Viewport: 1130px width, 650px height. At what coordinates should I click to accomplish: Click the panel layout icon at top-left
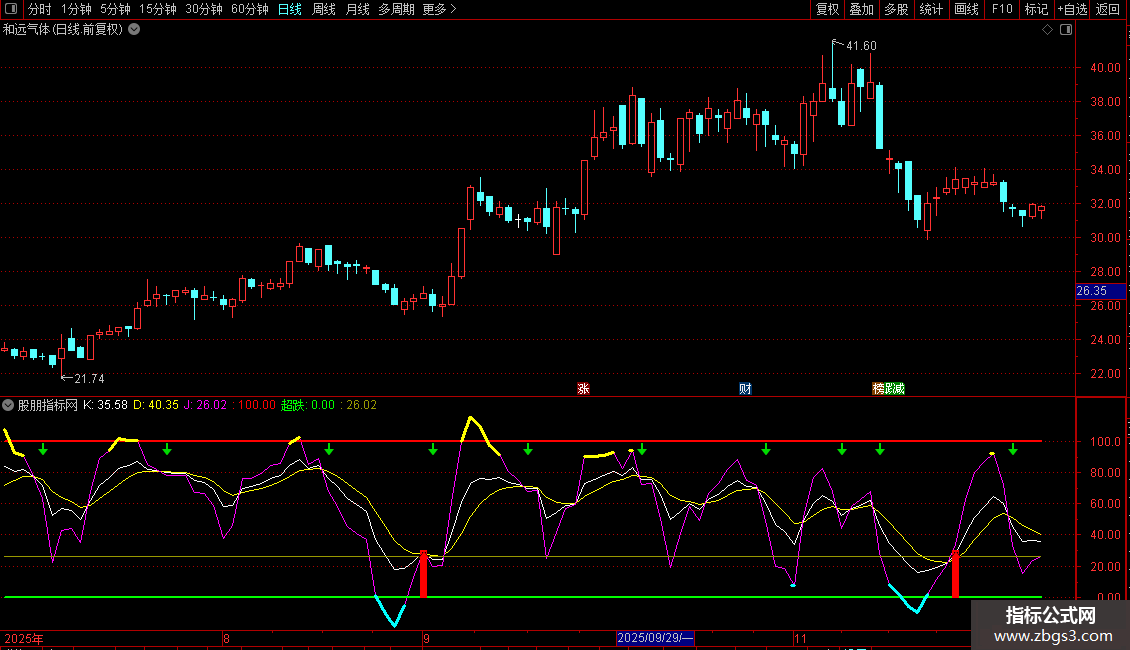pos(12,10)
